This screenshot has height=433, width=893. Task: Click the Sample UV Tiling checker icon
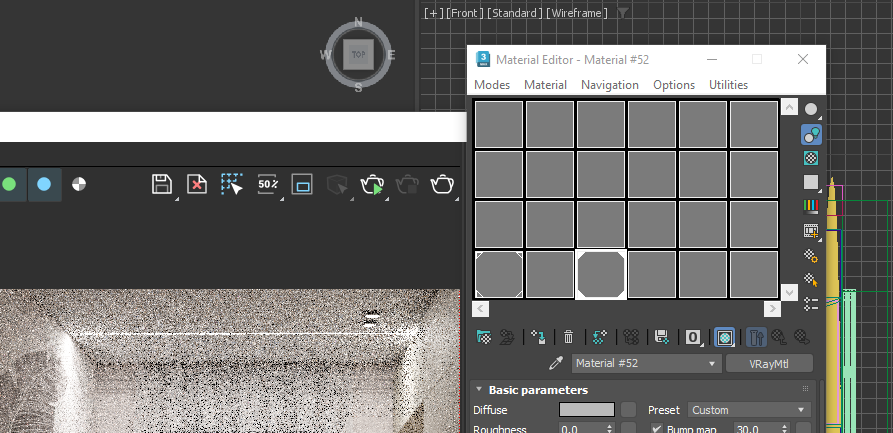tap(811, 182)
